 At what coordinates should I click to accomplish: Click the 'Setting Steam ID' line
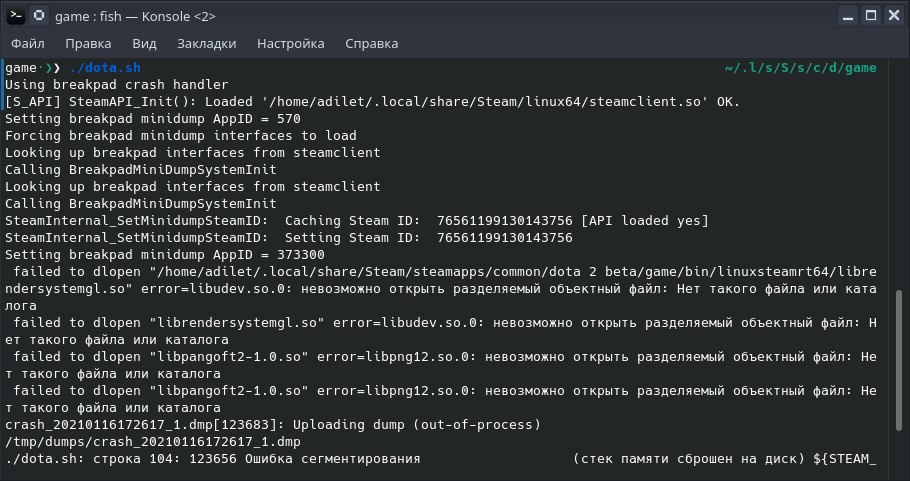289,238
